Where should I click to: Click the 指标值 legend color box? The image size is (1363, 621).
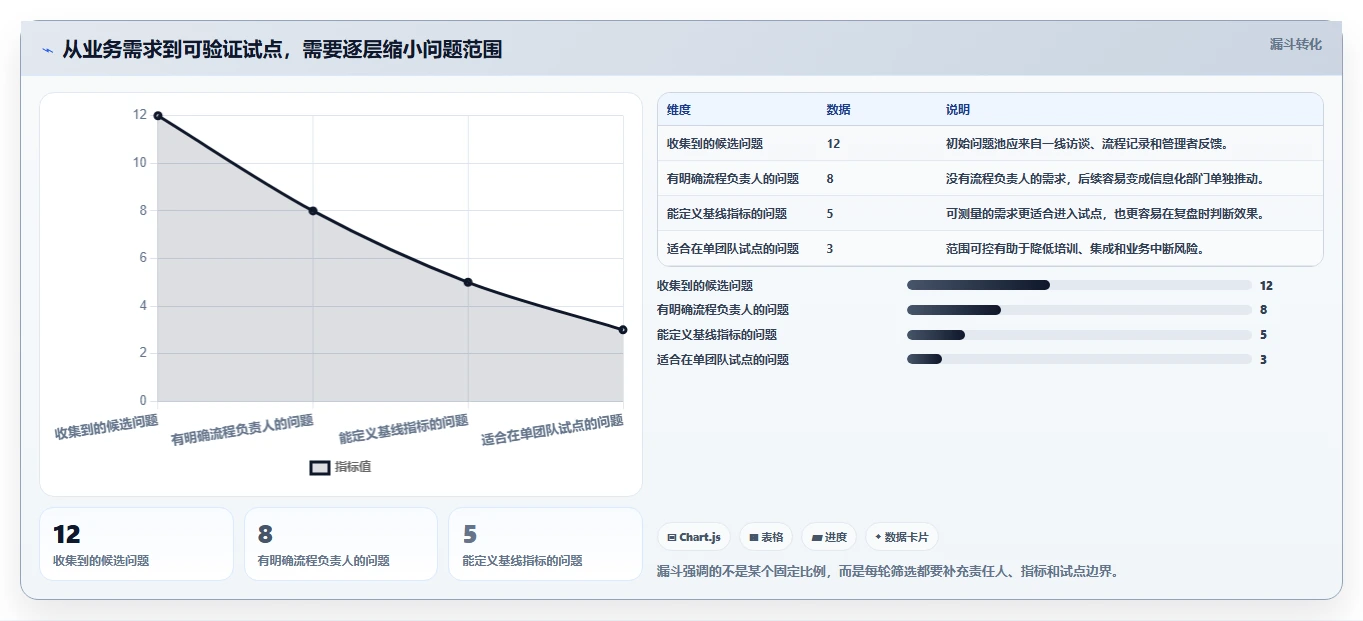tap(320, 467)
